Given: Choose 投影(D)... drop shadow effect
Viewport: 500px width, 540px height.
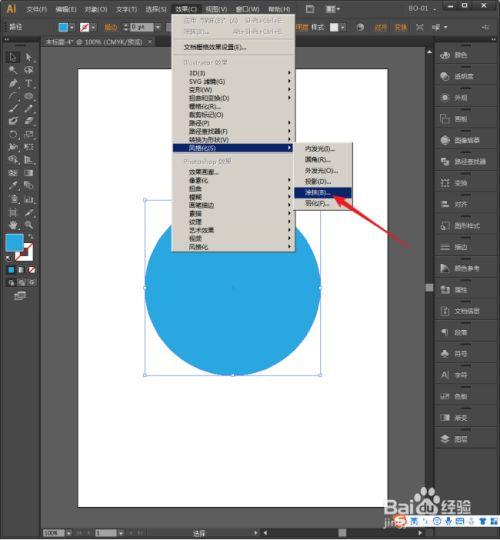Looking at the screenshot, I should pos(323,181).
